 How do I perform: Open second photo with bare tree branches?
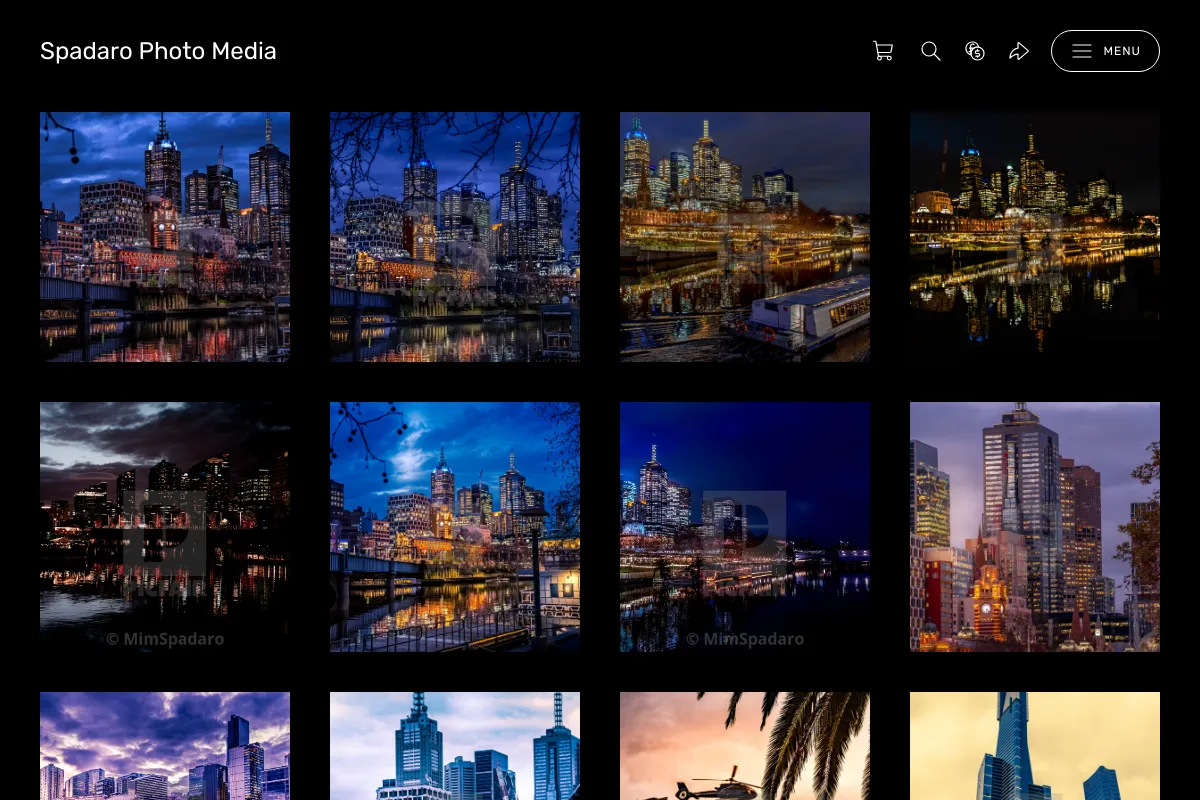tap(455, 237)
